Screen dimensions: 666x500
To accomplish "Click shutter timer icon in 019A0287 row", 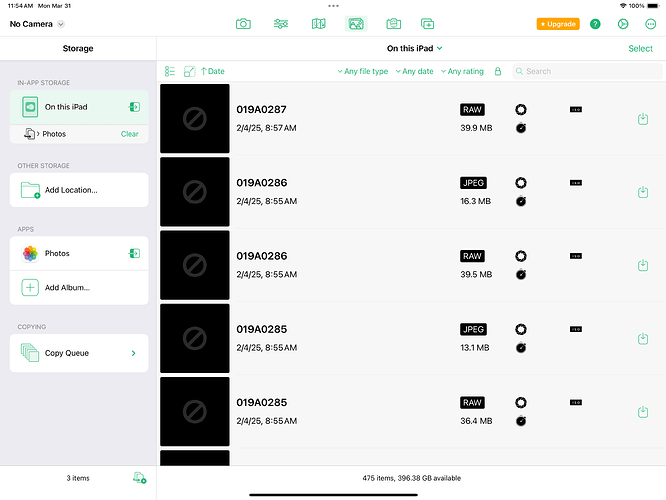I will (x=521, y=127).
